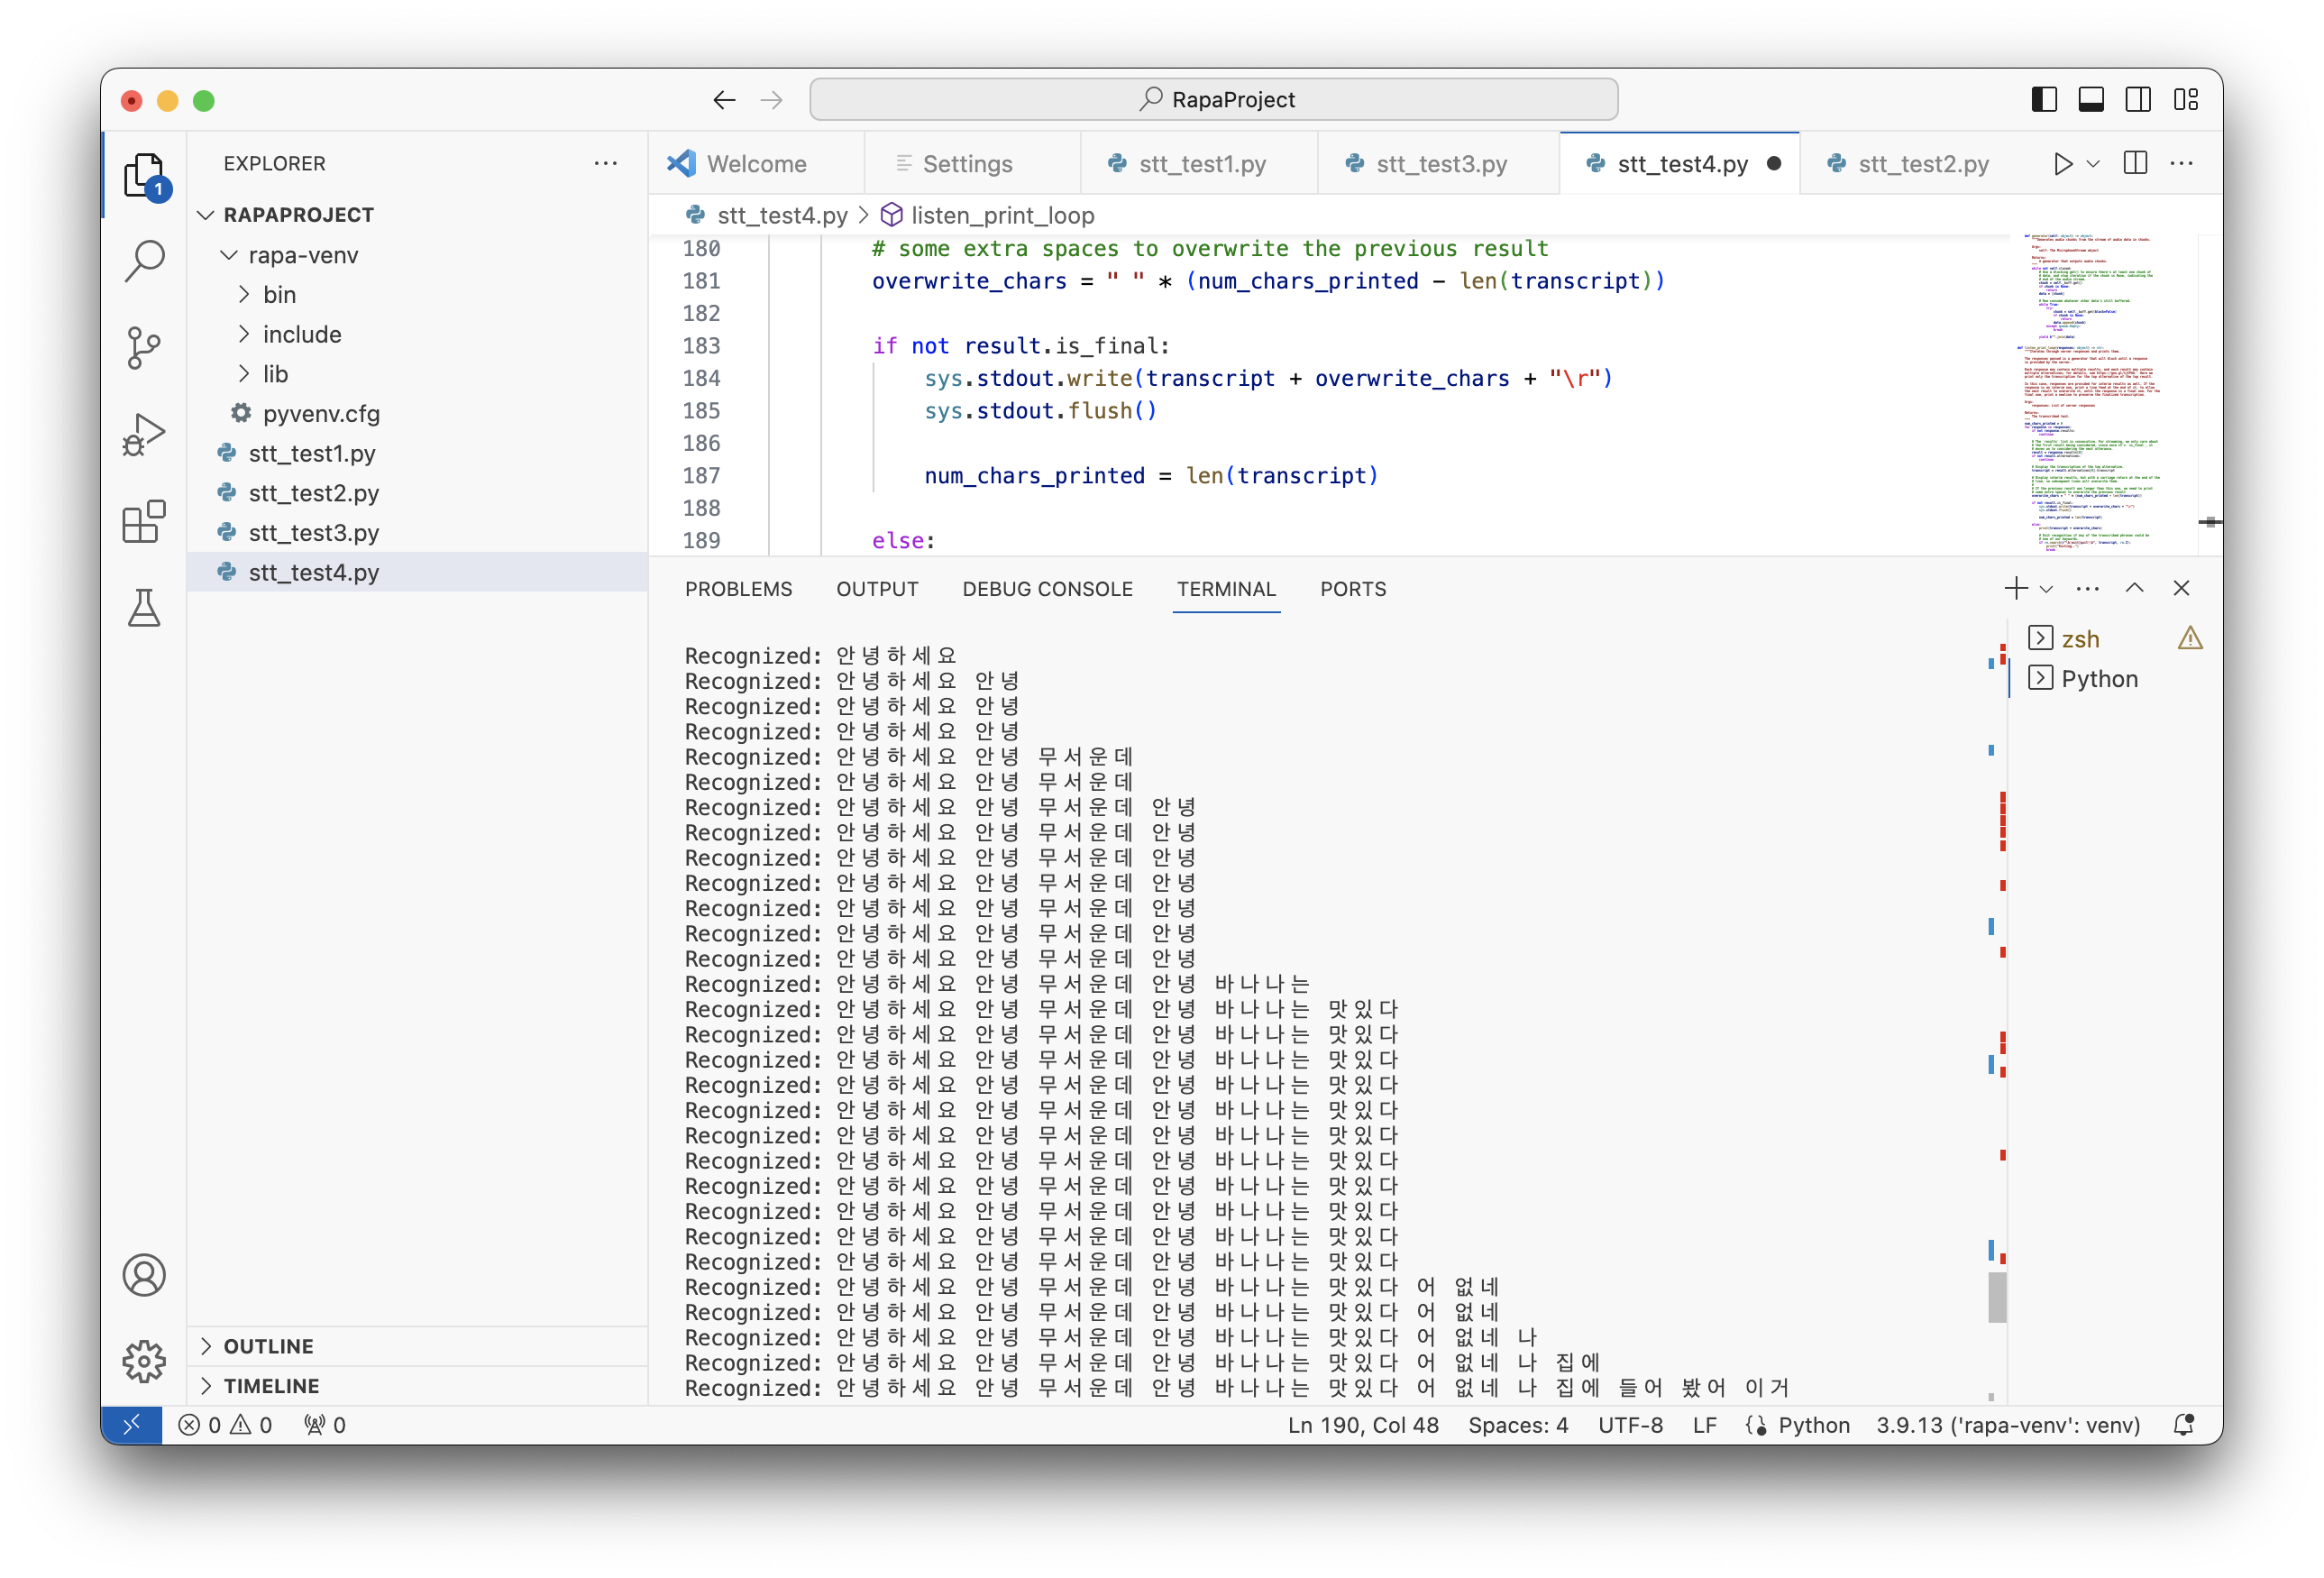Viewport: 2324px width, 1578px height.
Task: Expand the OUTLINE section
Action: 268,1346
